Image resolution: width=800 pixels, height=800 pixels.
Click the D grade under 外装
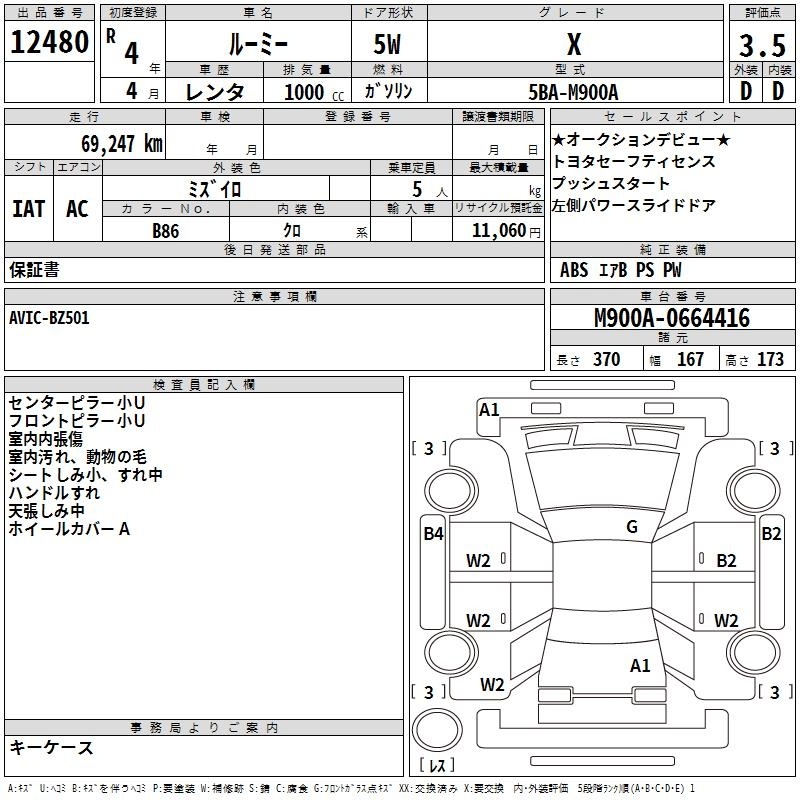[745, 91]
